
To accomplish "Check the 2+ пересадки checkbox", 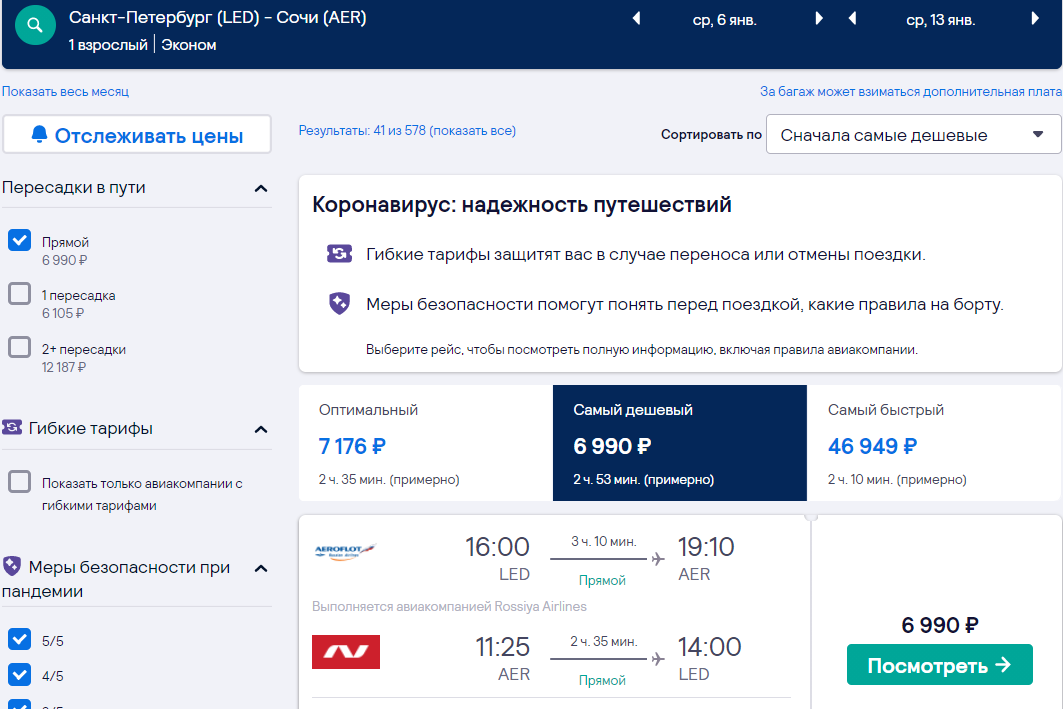I will (20, 347).
